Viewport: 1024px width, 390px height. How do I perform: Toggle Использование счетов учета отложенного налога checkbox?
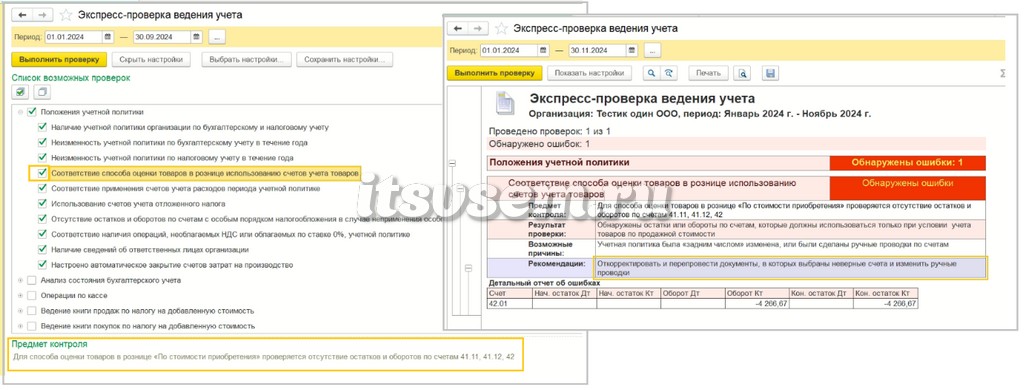pyautogui.click(x=42, y=204)
